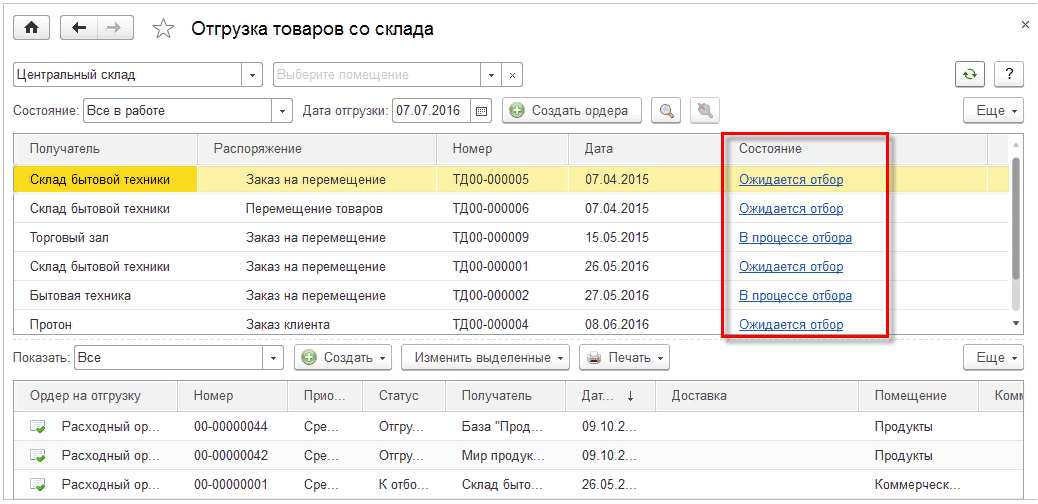Open Ожидается отбор link for ТД00-000005
1038x504 pixels.
pos(790,180)
